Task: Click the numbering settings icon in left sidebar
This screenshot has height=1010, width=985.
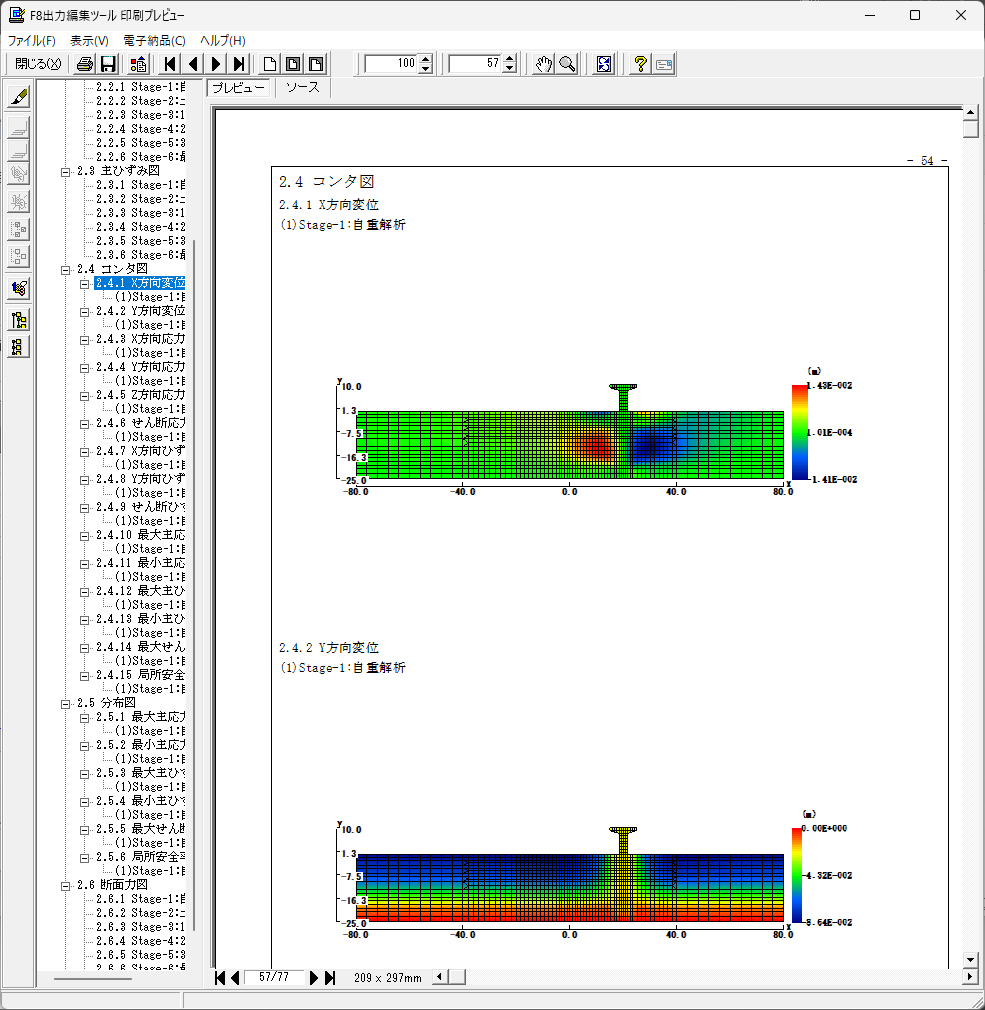Action: (x=18, y=289)
